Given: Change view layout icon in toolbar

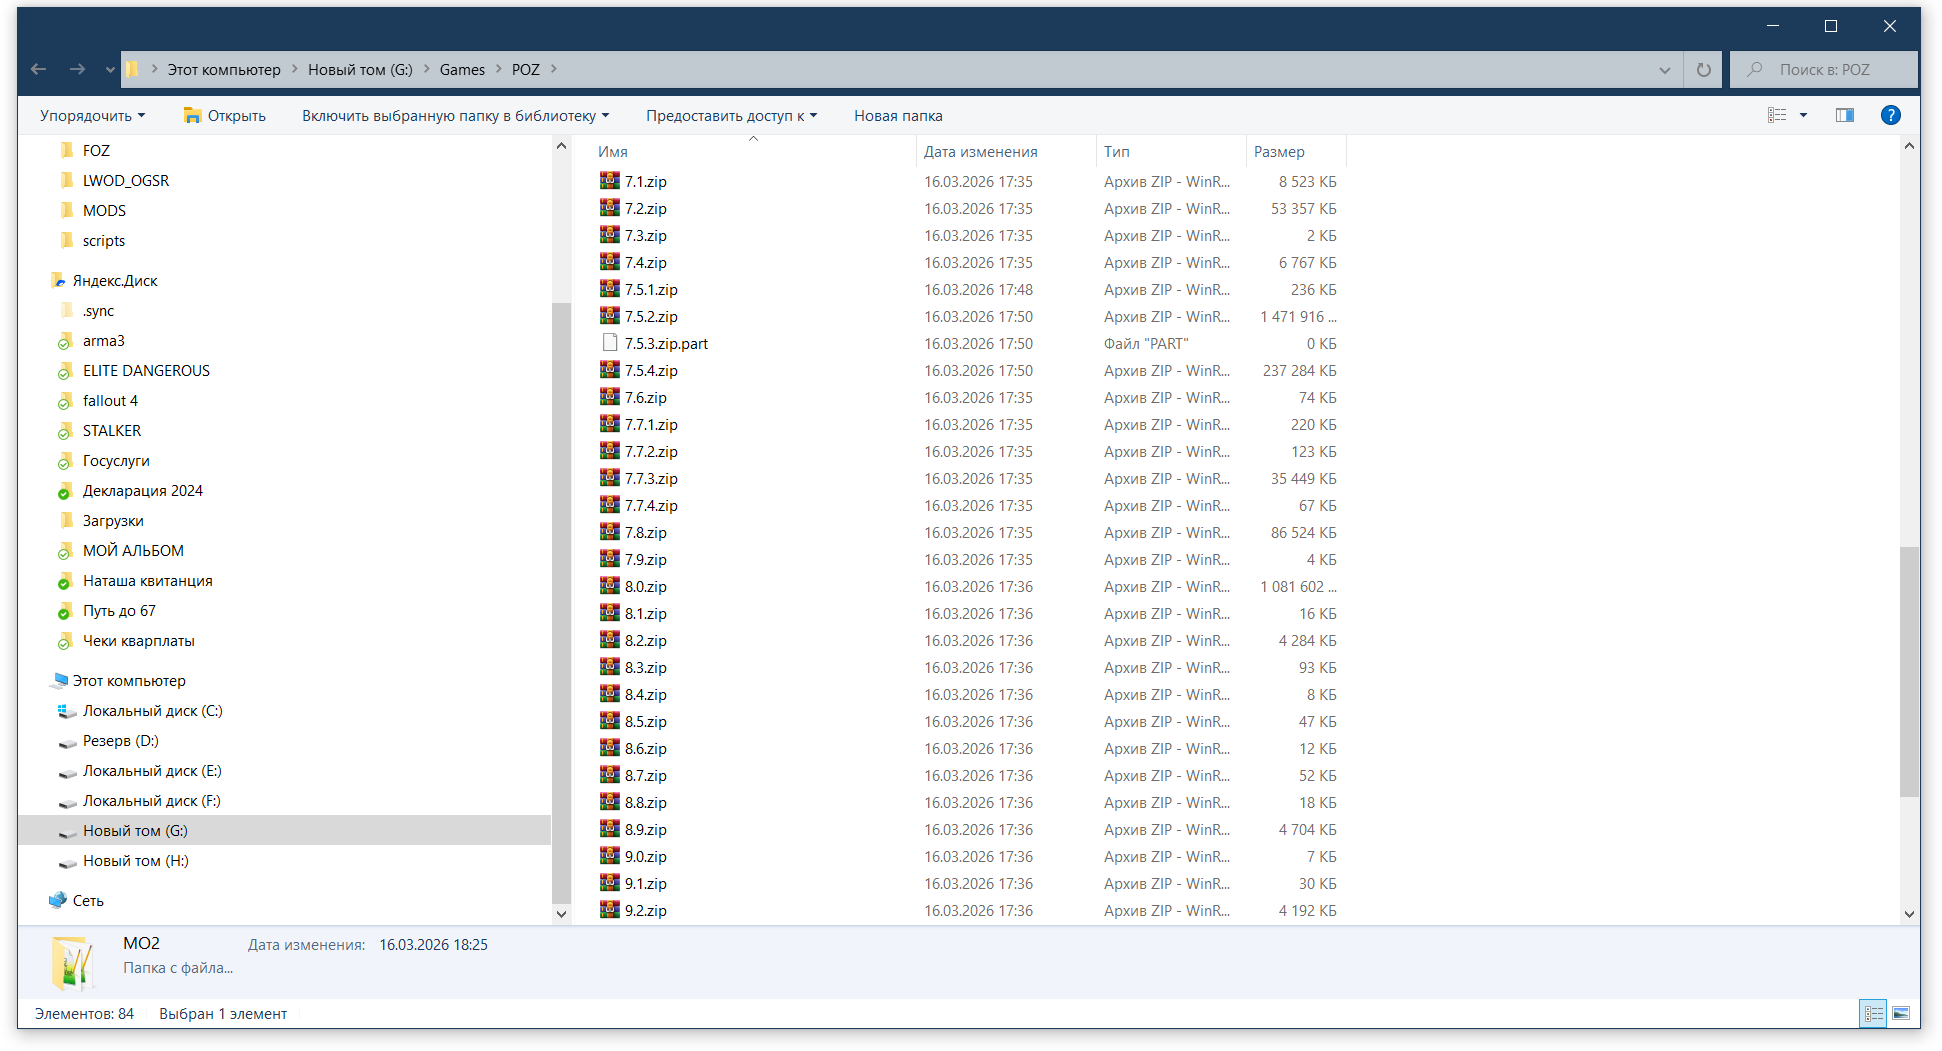Looking at the screenshot, I should click(1777, 115).
